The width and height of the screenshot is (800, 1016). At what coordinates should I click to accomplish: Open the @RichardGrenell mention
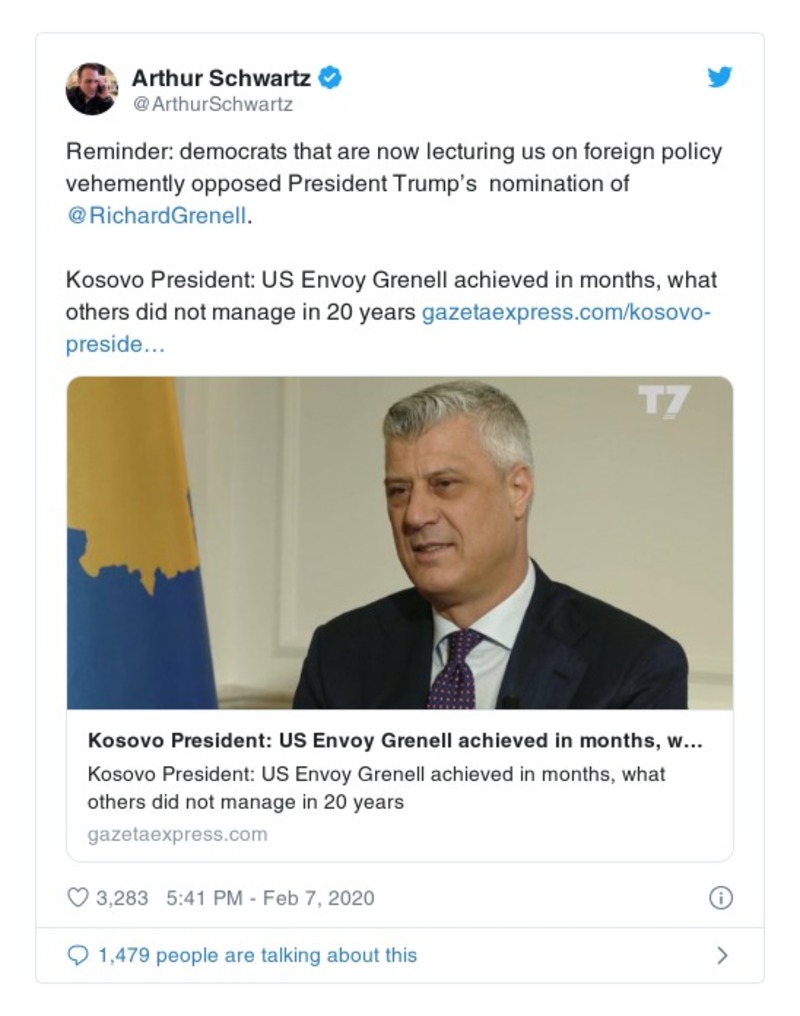click(156, 215)
